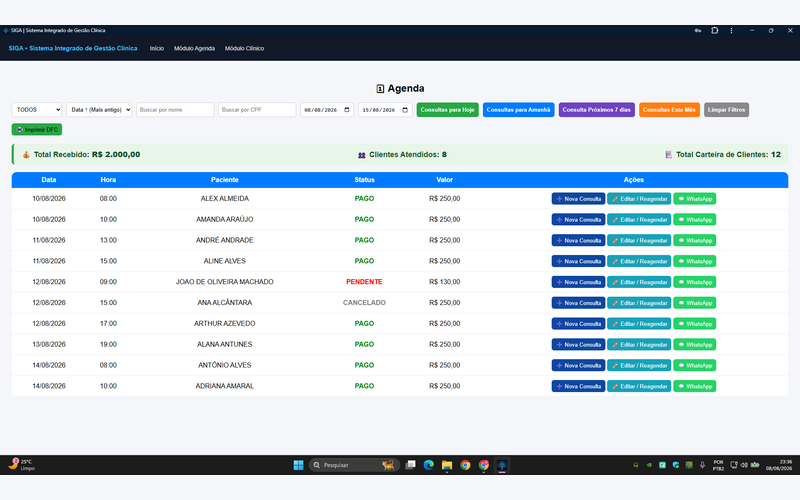The height and width of the screenshot is (500, 800).
Task: Click the volume speaker icon in system tray
Action: pyautogui.click(x=744, y=465)
